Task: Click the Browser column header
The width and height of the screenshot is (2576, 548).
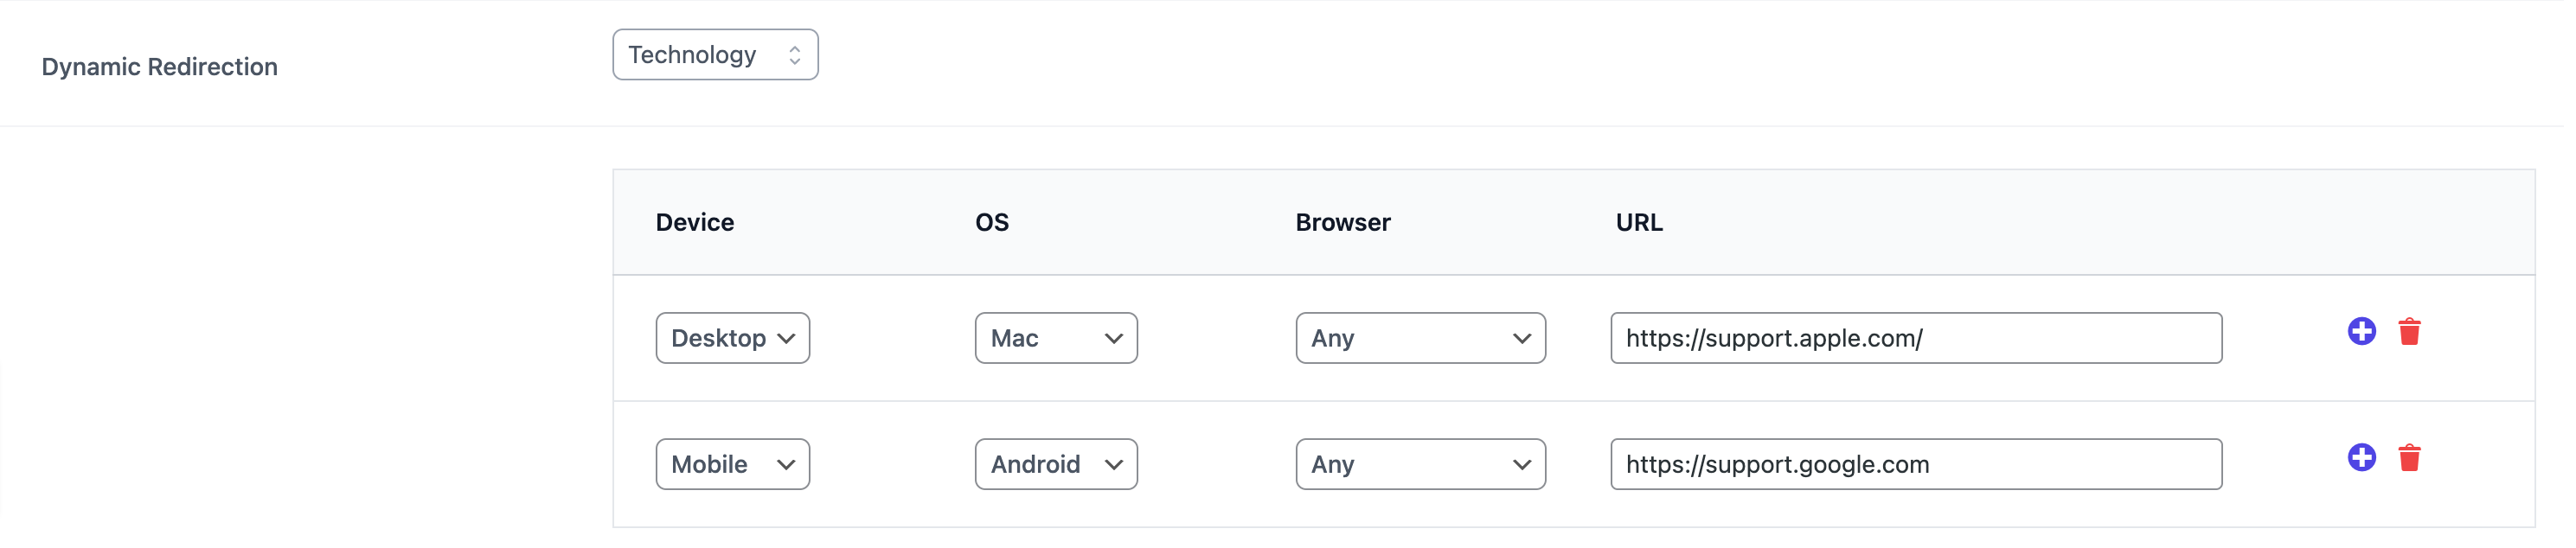Action: pyautogui.click(x=1342, y=222)
